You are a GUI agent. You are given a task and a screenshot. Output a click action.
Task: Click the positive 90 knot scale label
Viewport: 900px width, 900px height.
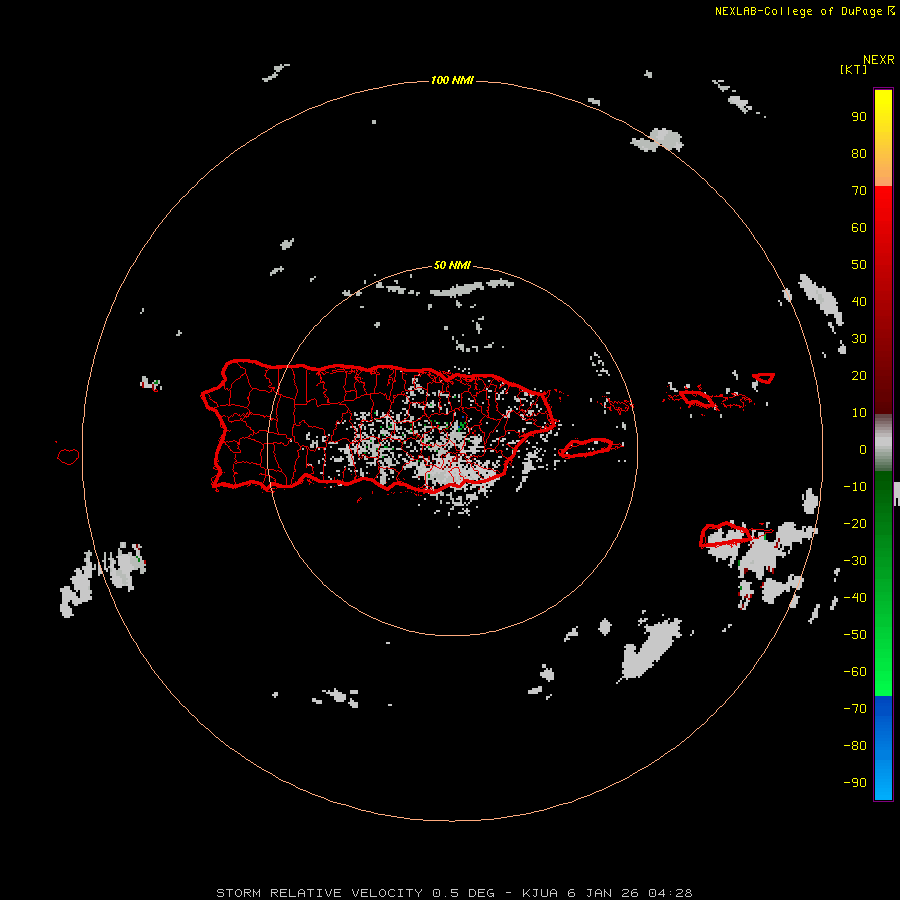pyautogui.click(x=859, y=117)
